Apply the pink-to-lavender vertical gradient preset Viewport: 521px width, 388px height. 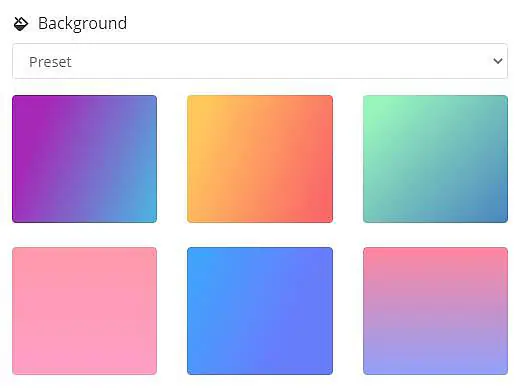click(x=435, y=311)
